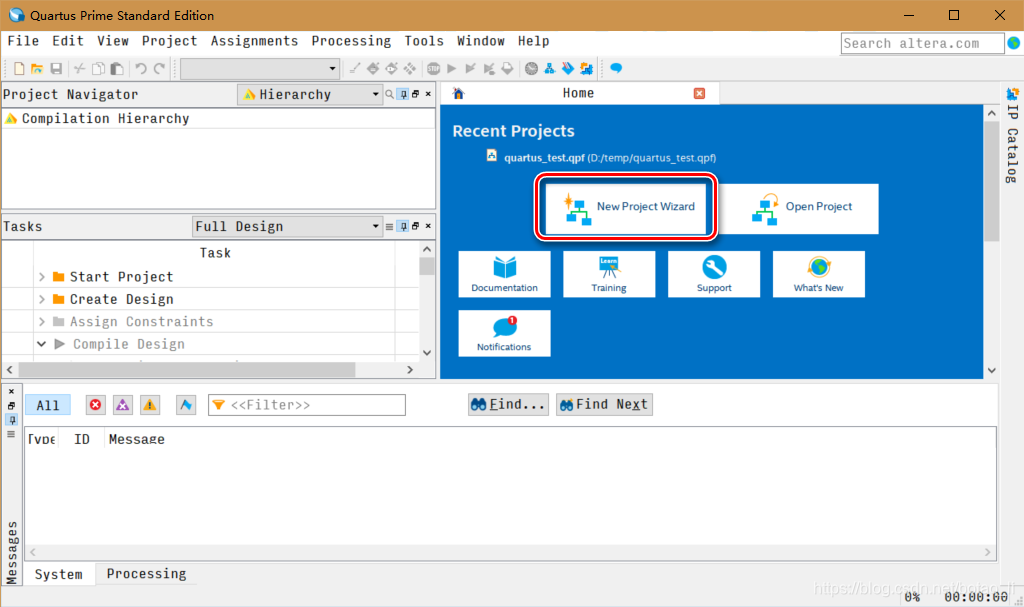
Task: Click the Start Compilation play icon
Action: (452, 69)
